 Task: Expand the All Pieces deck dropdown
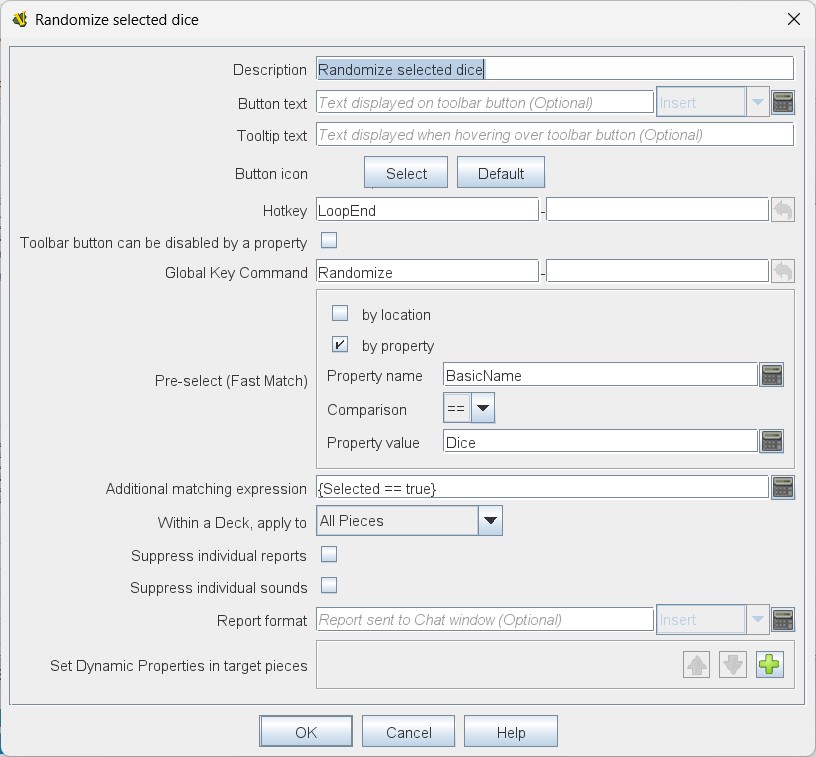[410, 520]
